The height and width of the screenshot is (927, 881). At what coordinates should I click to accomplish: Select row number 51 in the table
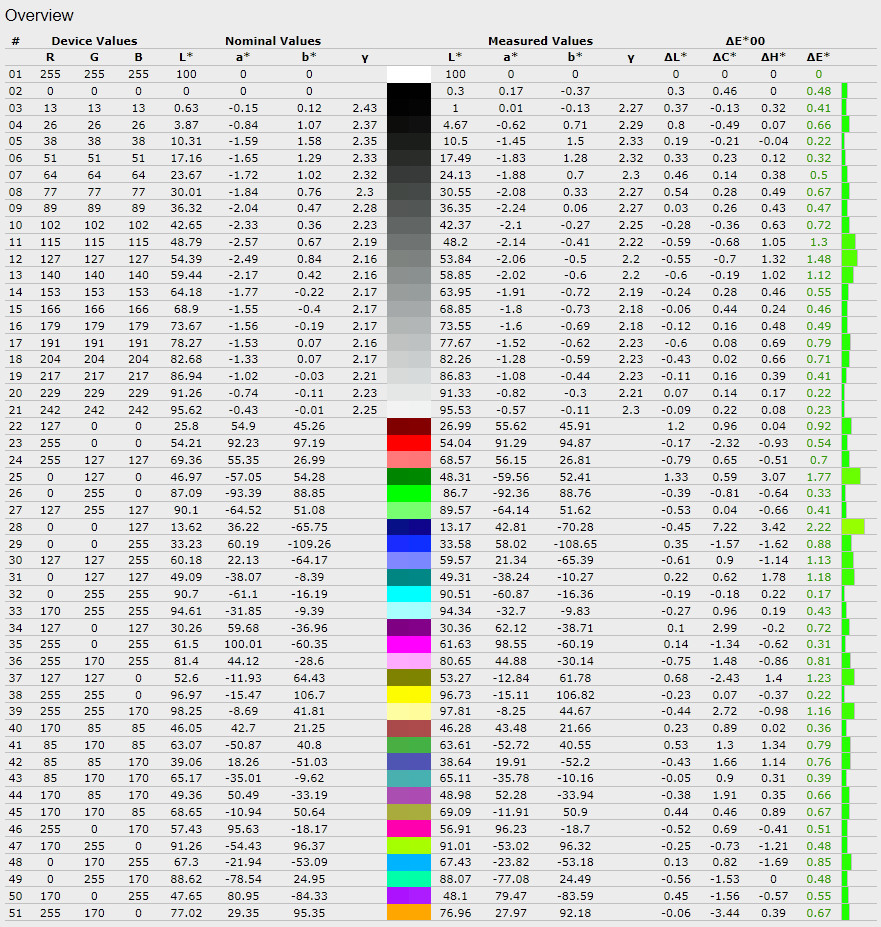(15, 912)
